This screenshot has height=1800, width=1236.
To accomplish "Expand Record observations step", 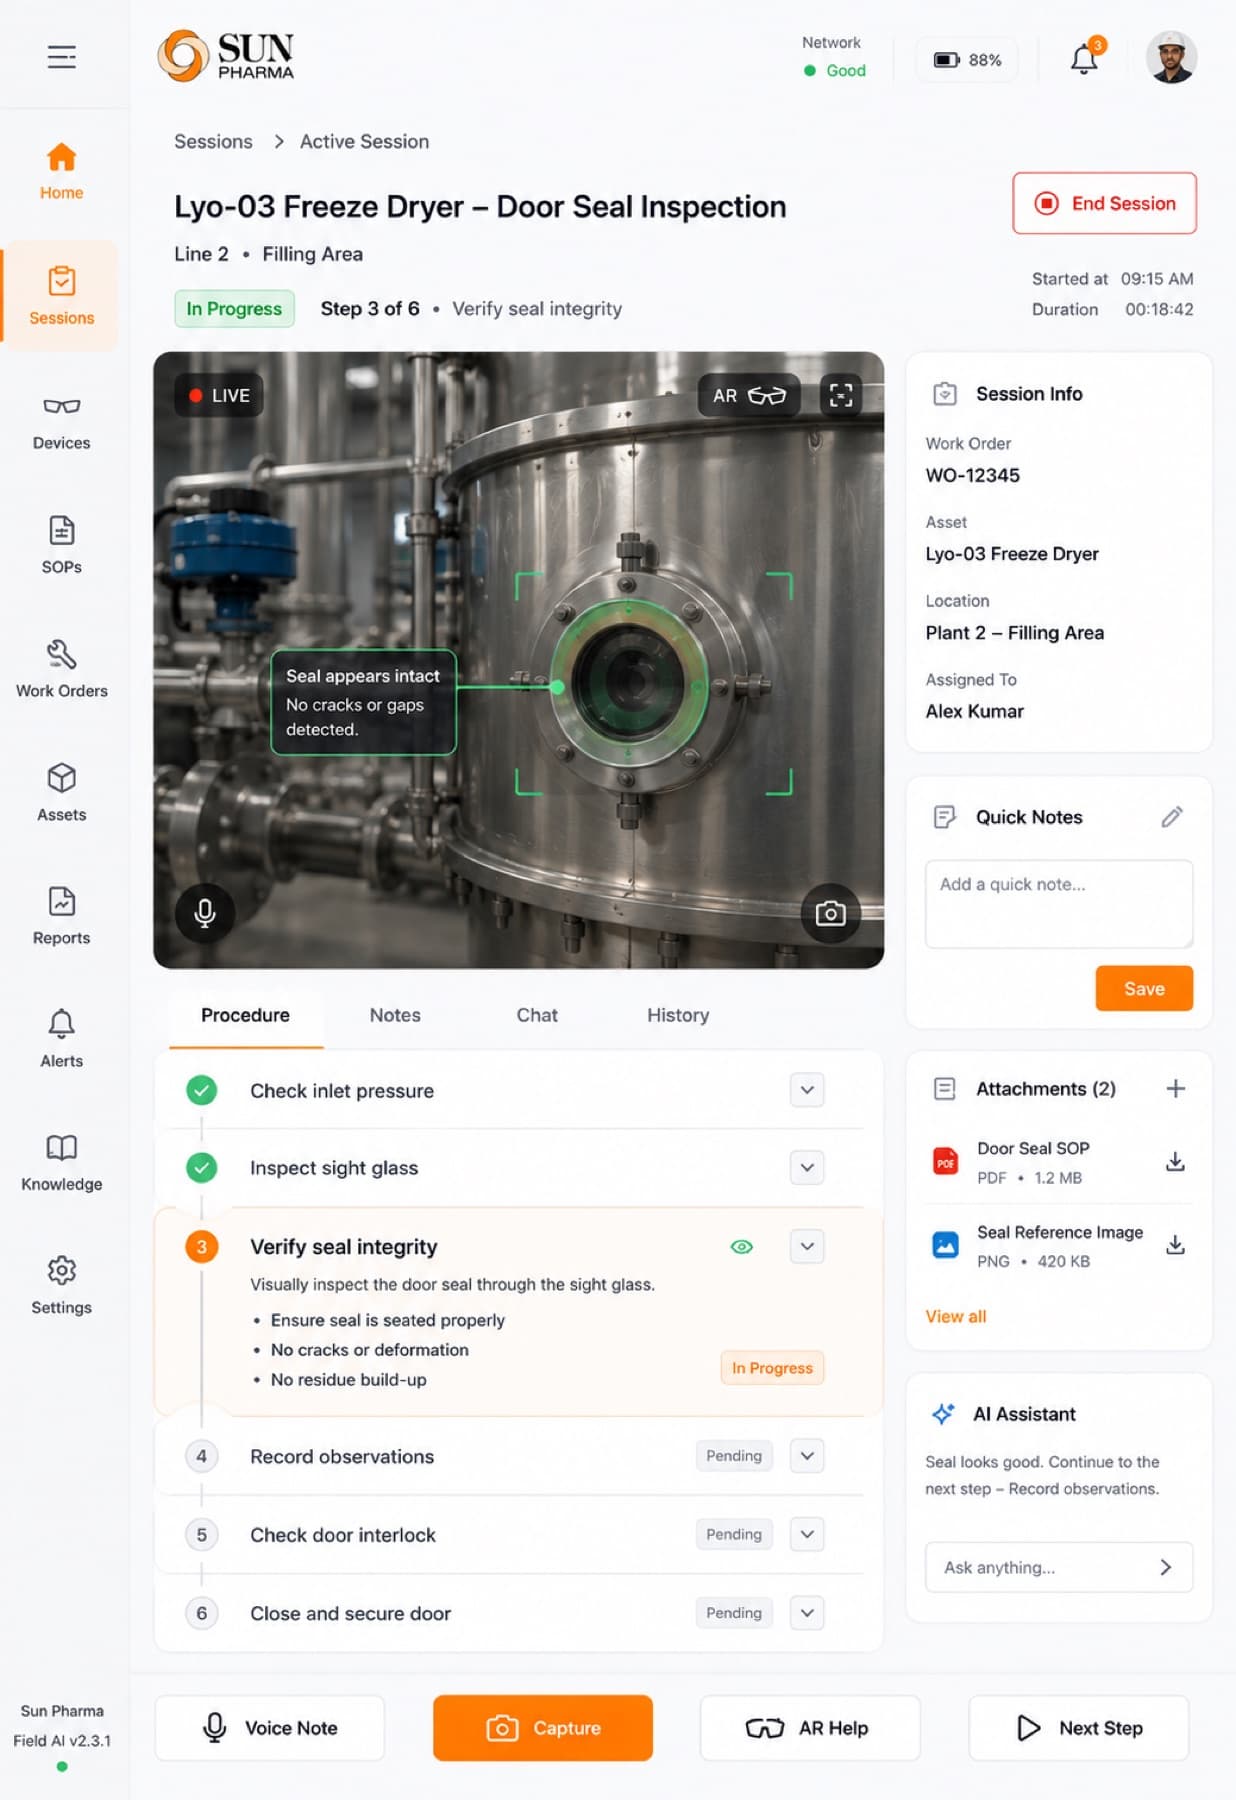I will [x=807, y=1456].
